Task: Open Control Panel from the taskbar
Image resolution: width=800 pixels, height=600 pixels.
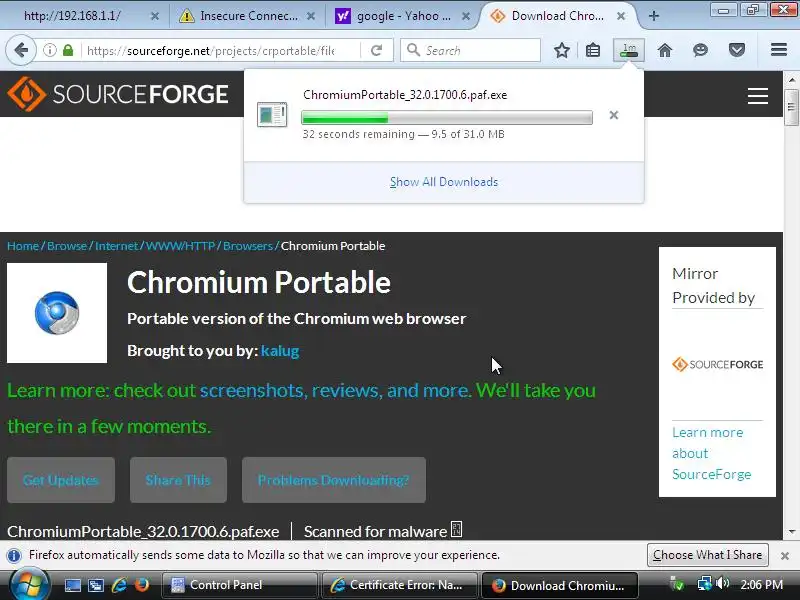Action: [239, 585]
